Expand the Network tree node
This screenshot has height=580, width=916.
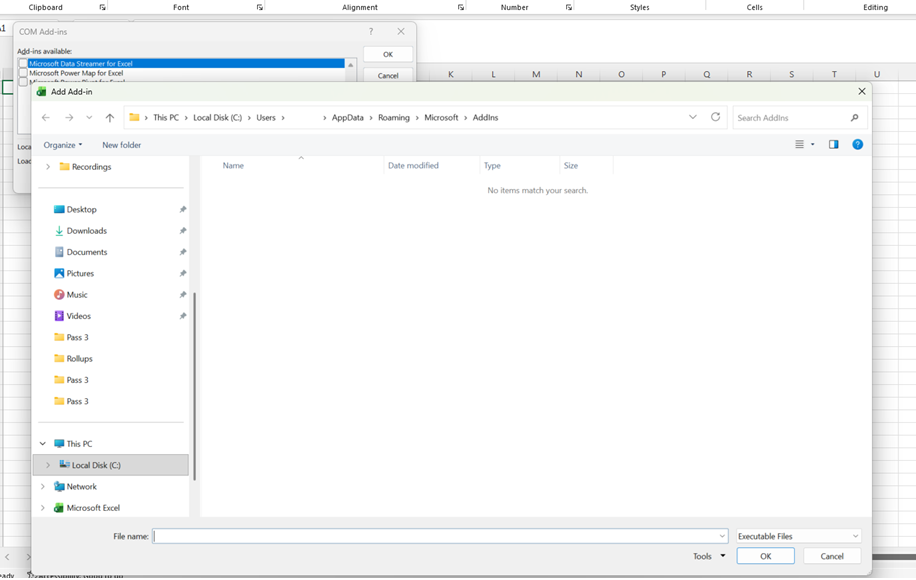(x=43, y=487)
